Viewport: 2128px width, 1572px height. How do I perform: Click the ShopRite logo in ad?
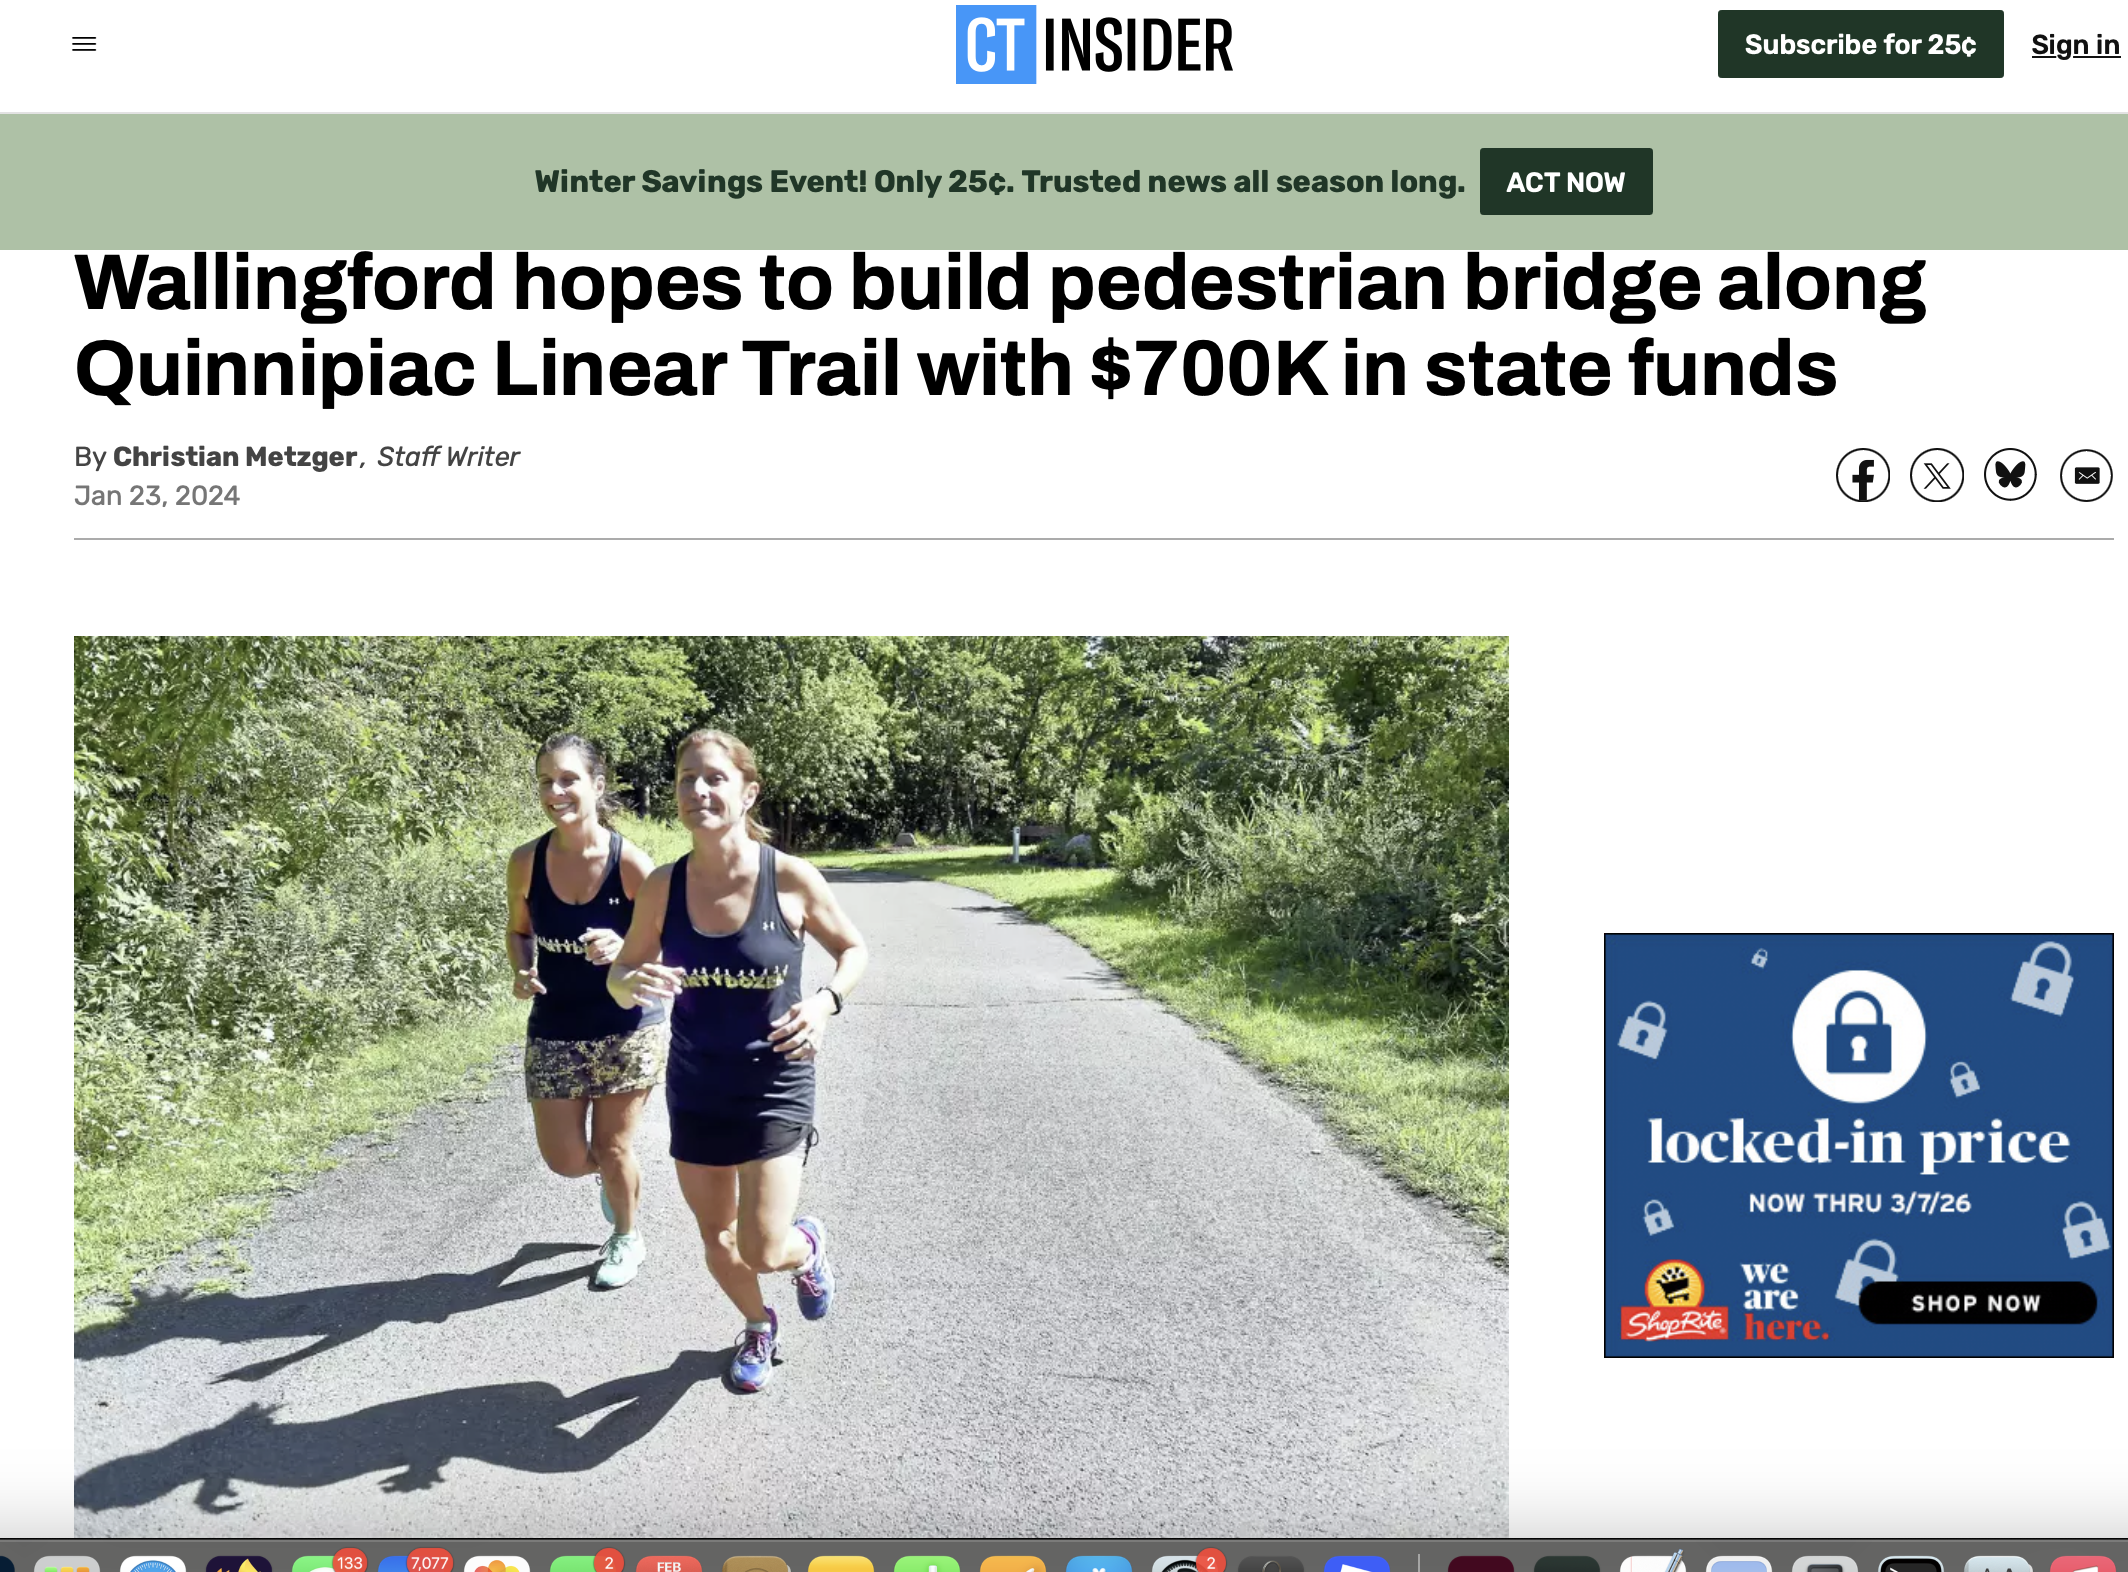click(x=1675, y=1303)
